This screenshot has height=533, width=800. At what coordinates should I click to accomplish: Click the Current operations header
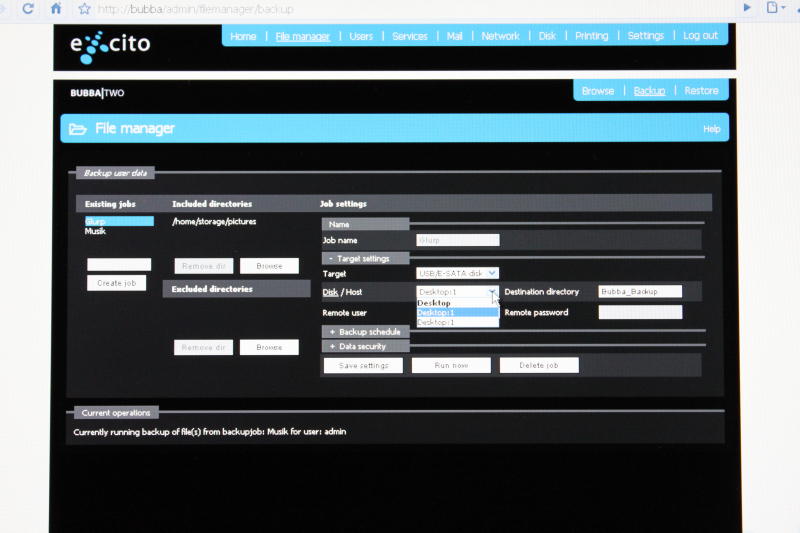point(116,413)
